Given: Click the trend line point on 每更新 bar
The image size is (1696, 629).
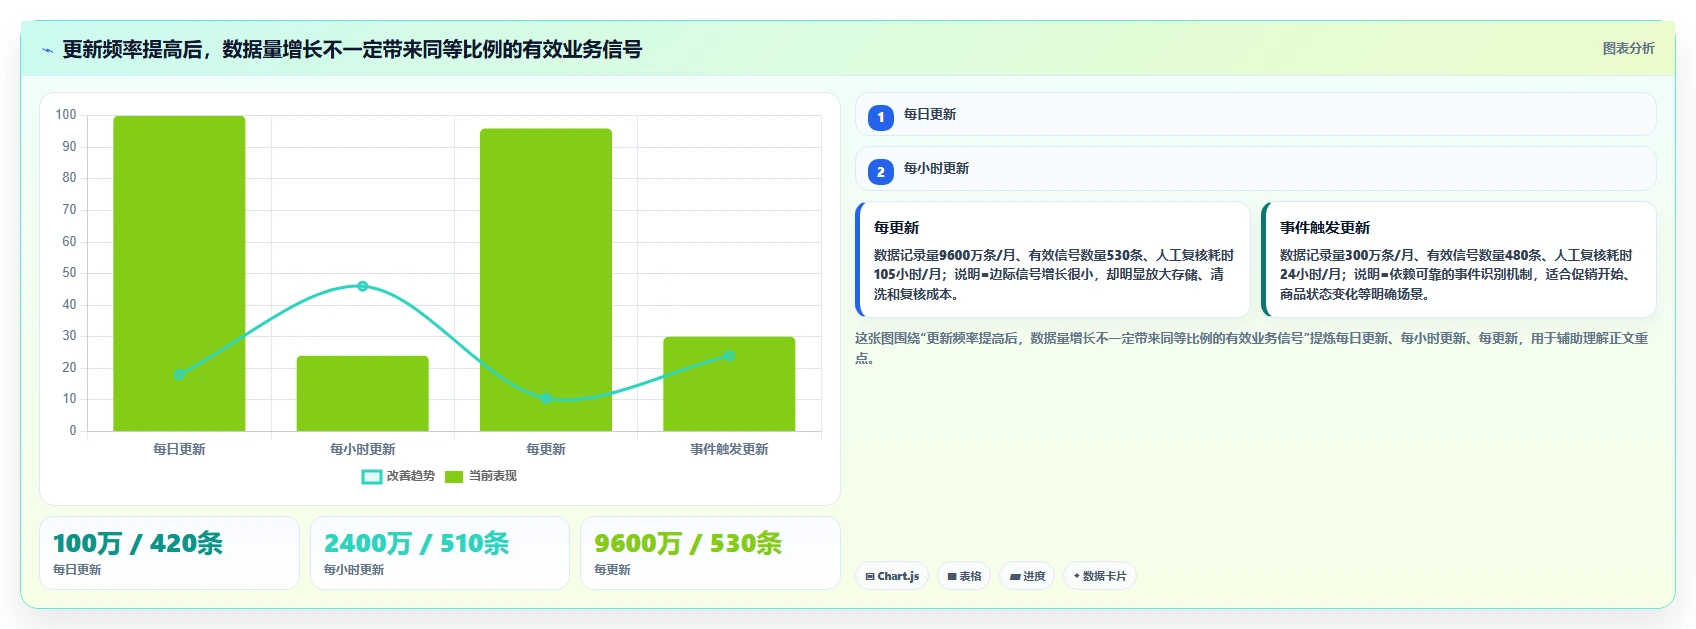Looking at the screenshot, I should pos(546,398).
